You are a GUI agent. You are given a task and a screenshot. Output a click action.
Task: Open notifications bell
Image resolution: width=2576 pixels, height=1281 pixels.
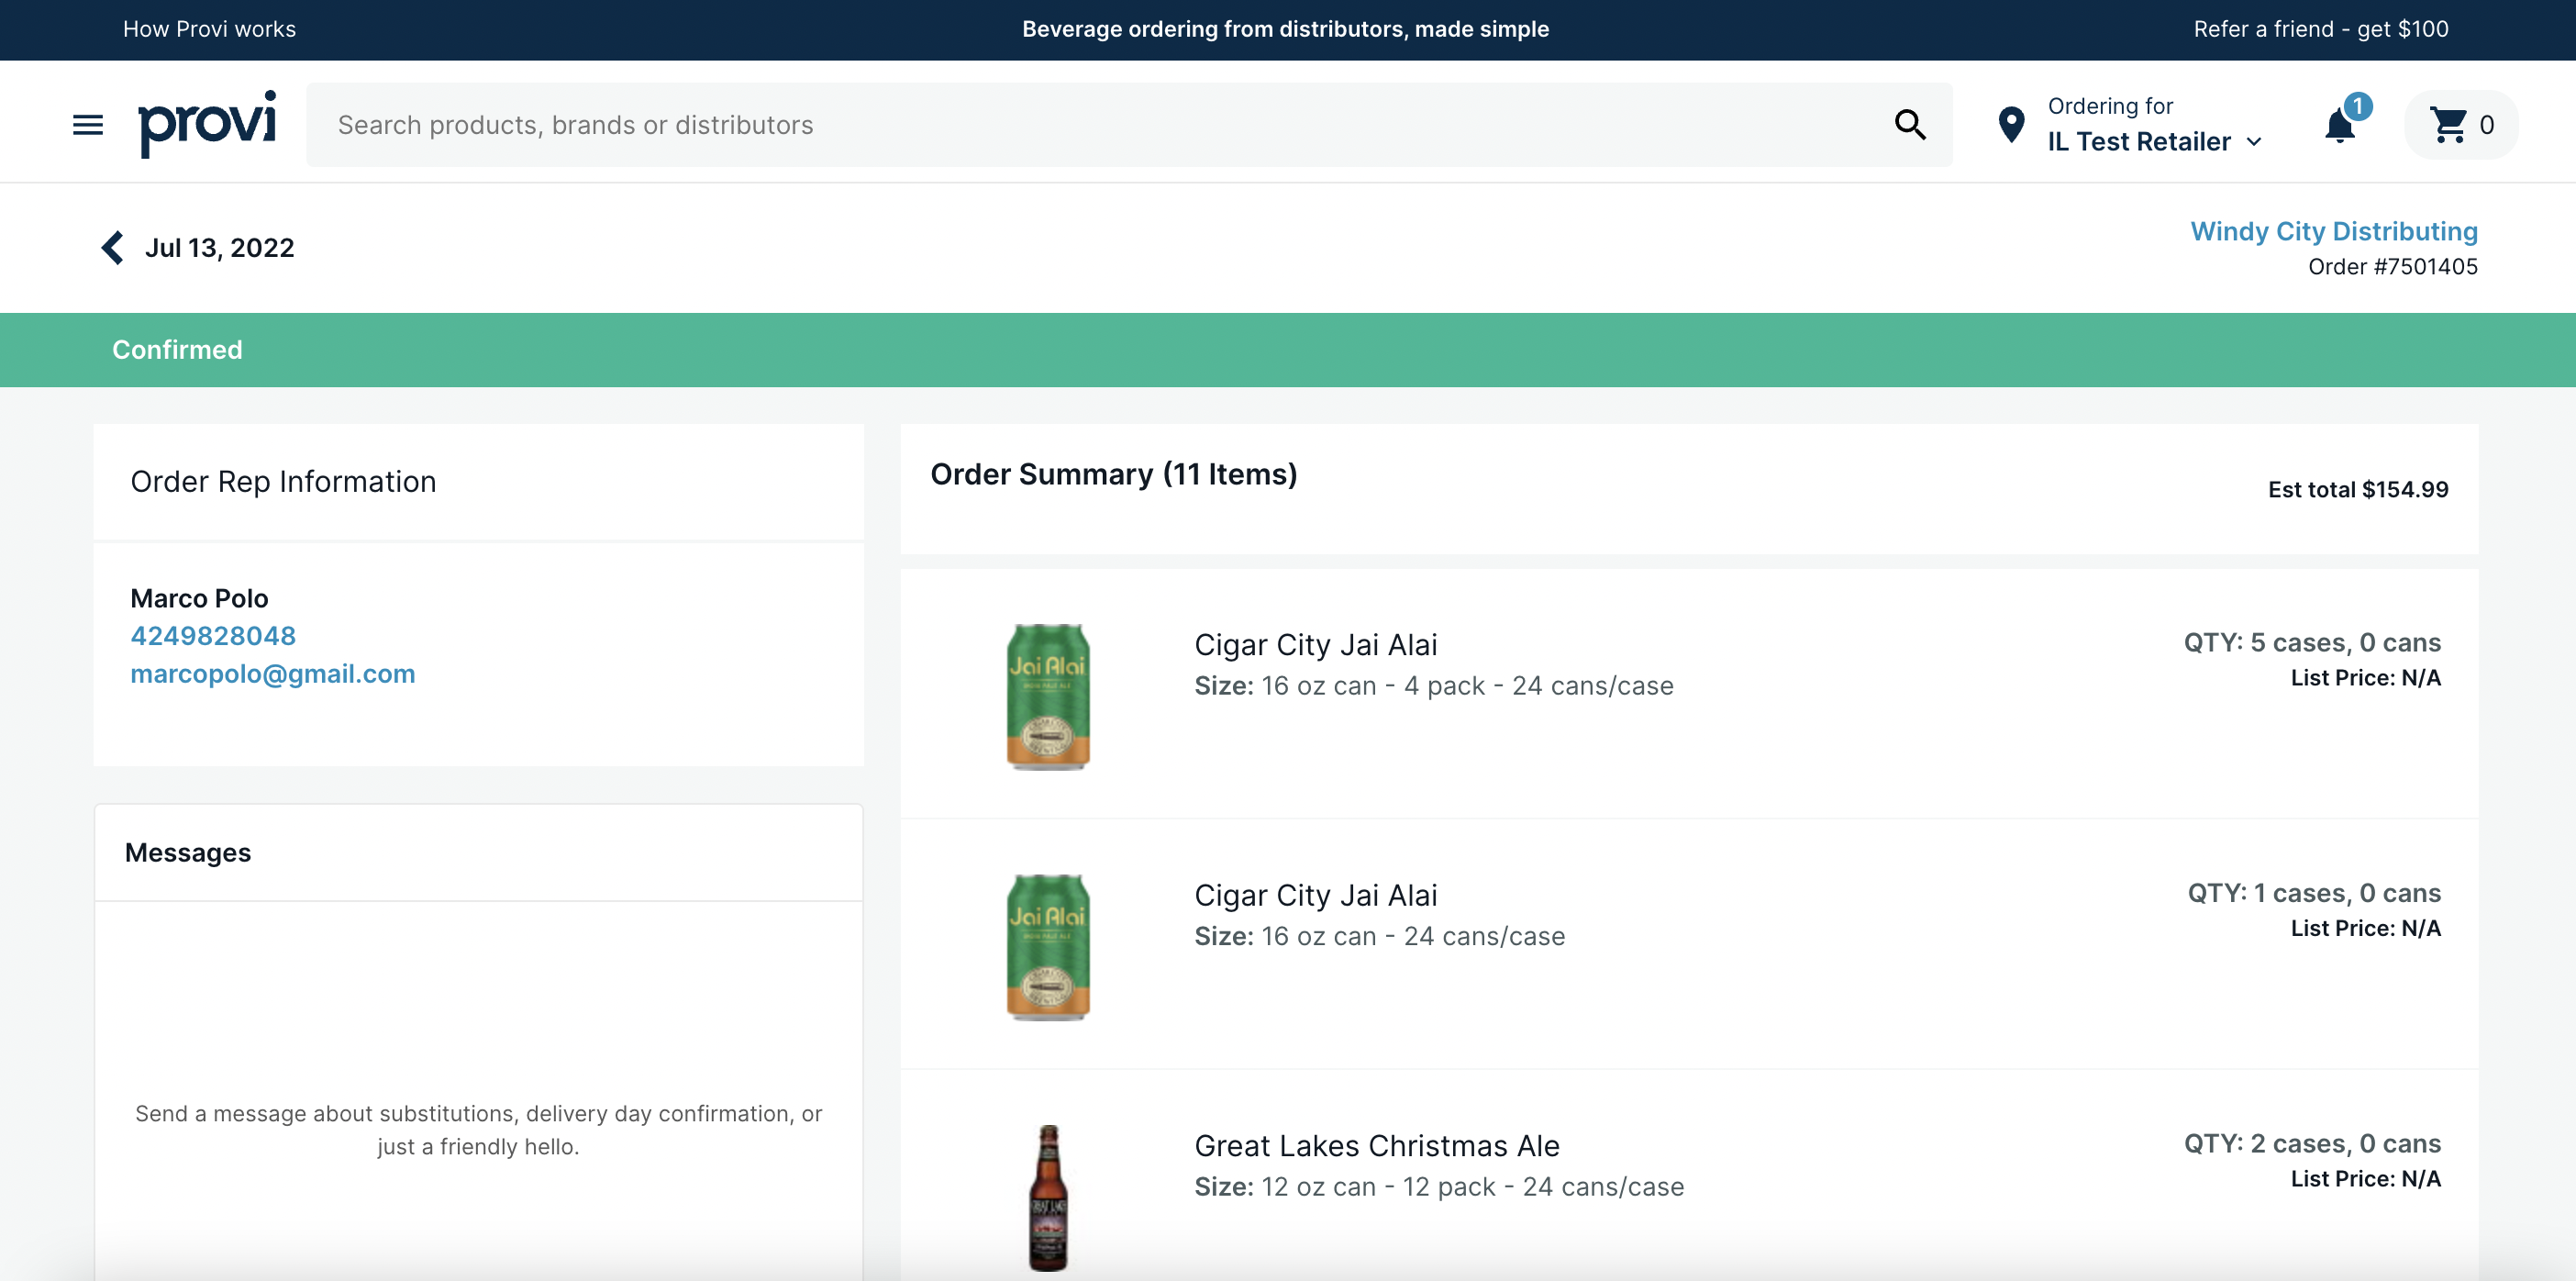point(2340,125)
